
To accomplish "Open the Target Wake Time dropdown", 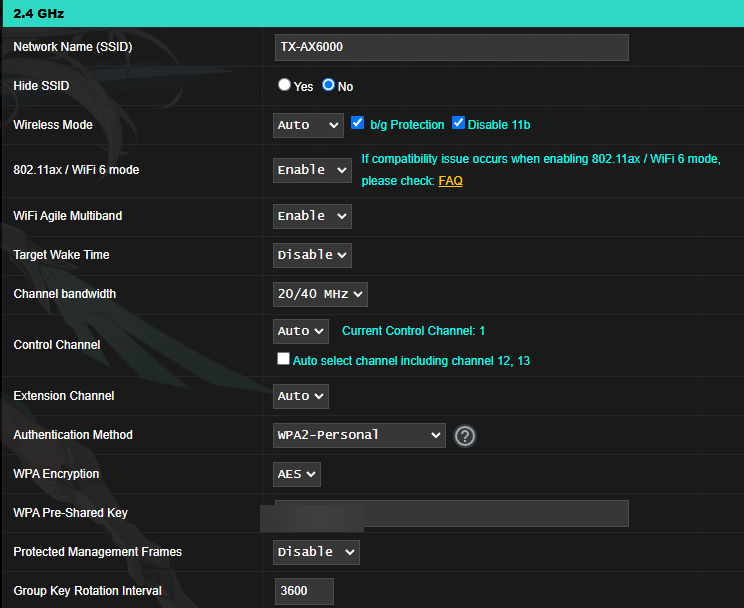I will point(312,255).
